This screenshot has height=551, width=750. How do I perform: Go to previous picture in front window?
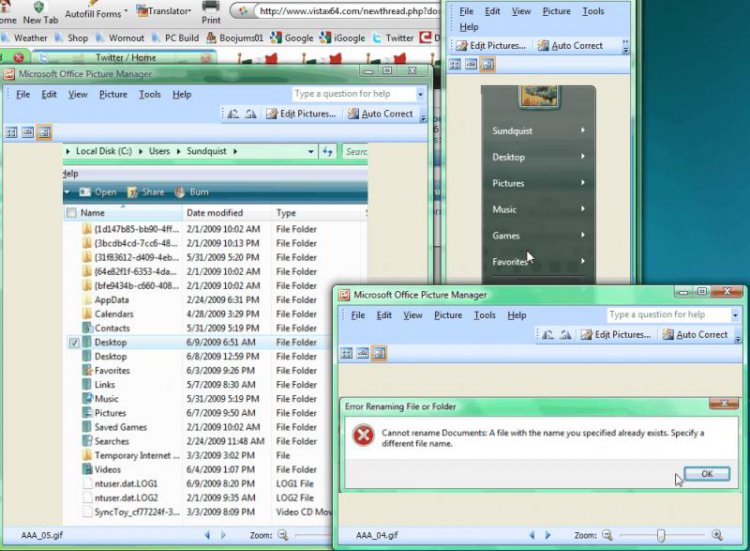(x=532, y=535)
